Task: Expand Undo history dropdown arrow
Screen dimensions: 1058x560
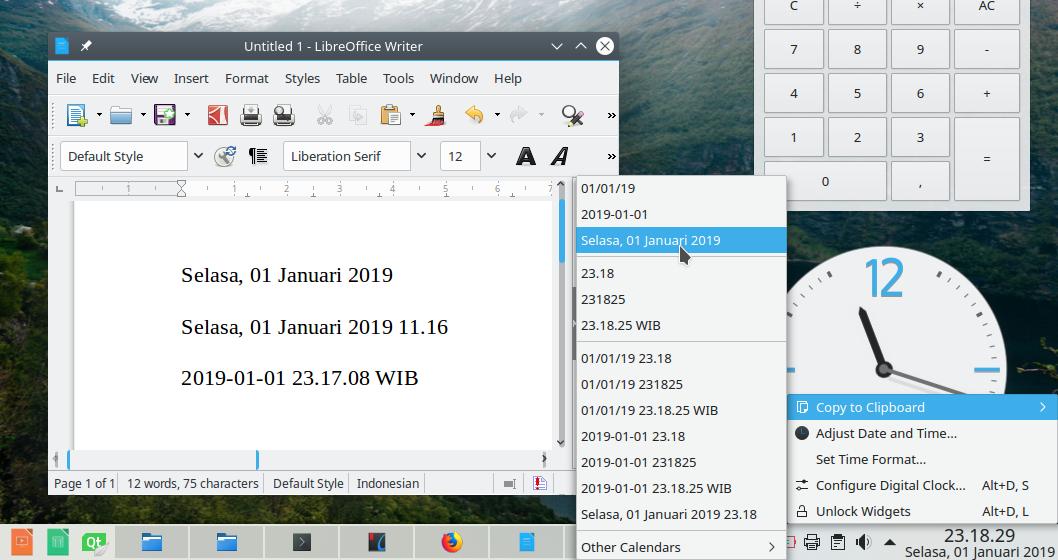Action: tap(497, 115)
